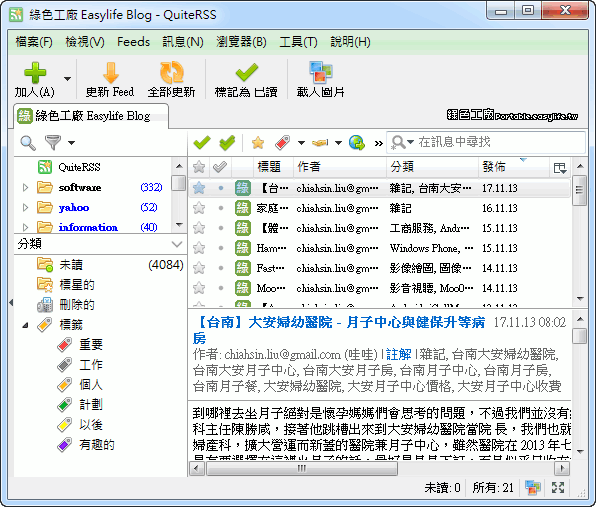Click the double green check mark-all-read icon
This screenshot has height=507, width=596.
(228, 143)
